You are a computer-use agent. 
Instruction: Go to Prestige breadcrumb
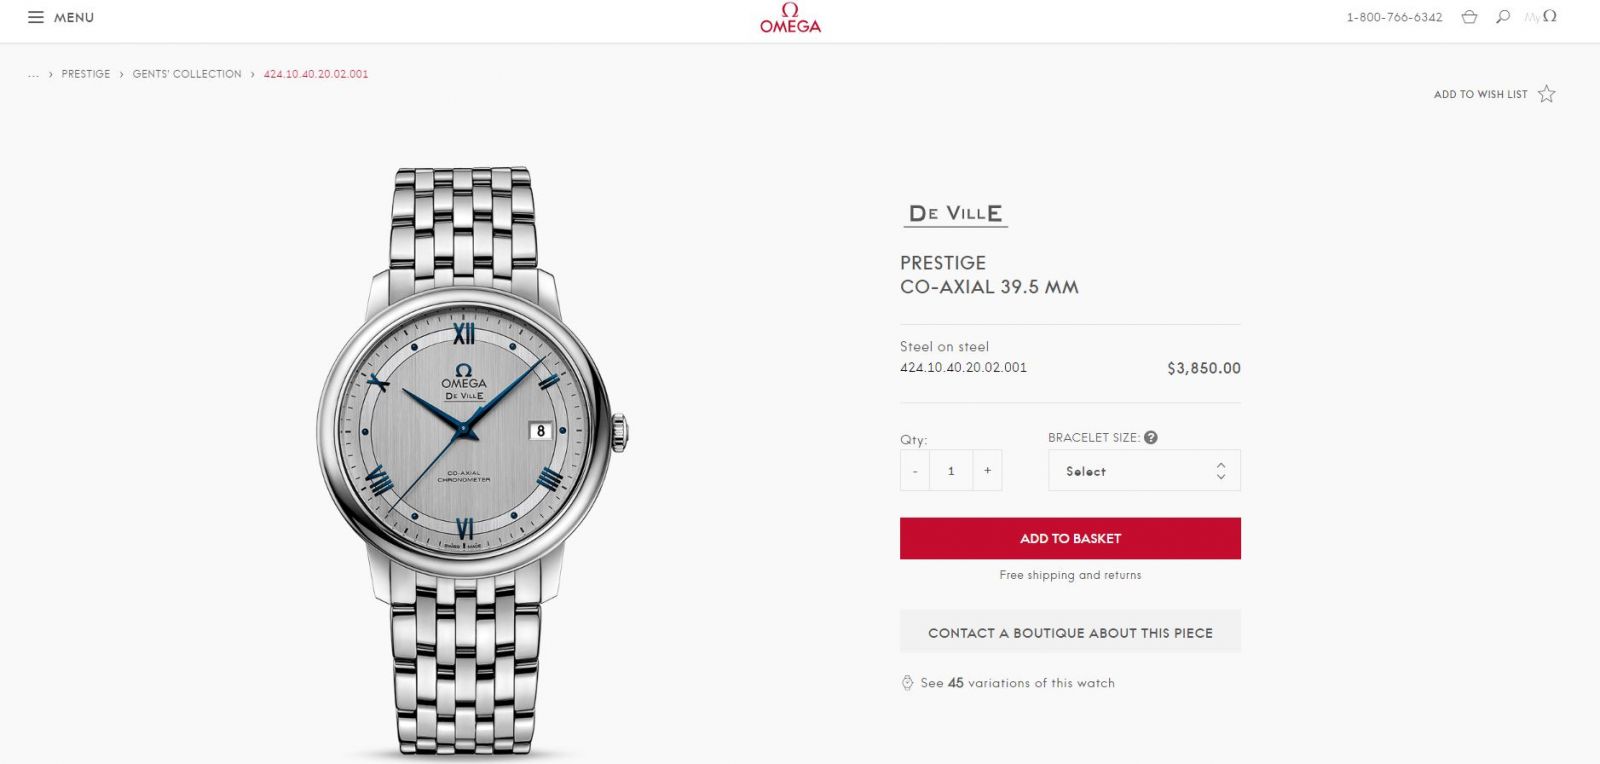pos(86,74)
